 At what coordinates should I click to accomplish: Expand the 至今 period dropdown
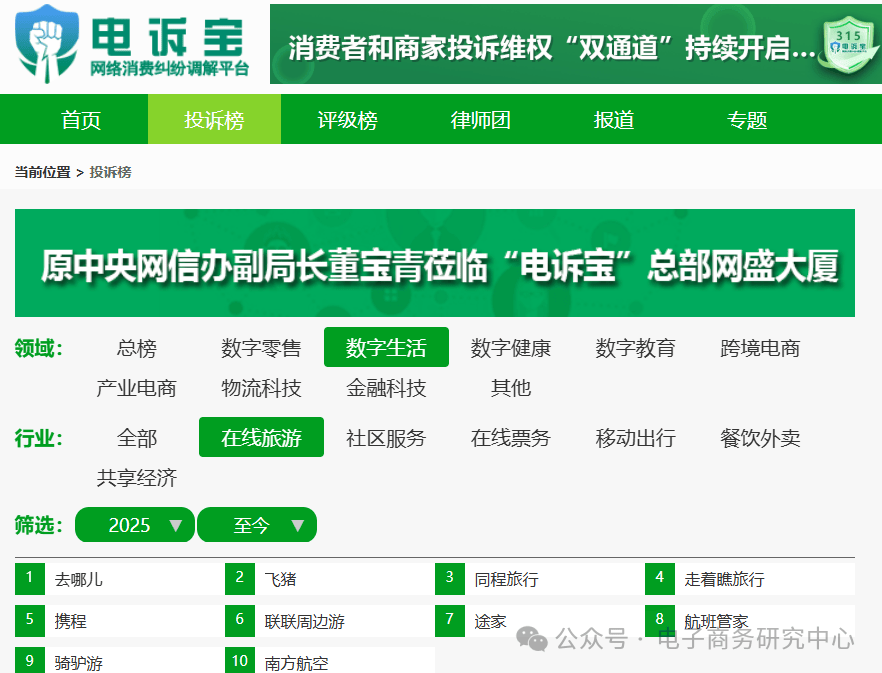257,525
